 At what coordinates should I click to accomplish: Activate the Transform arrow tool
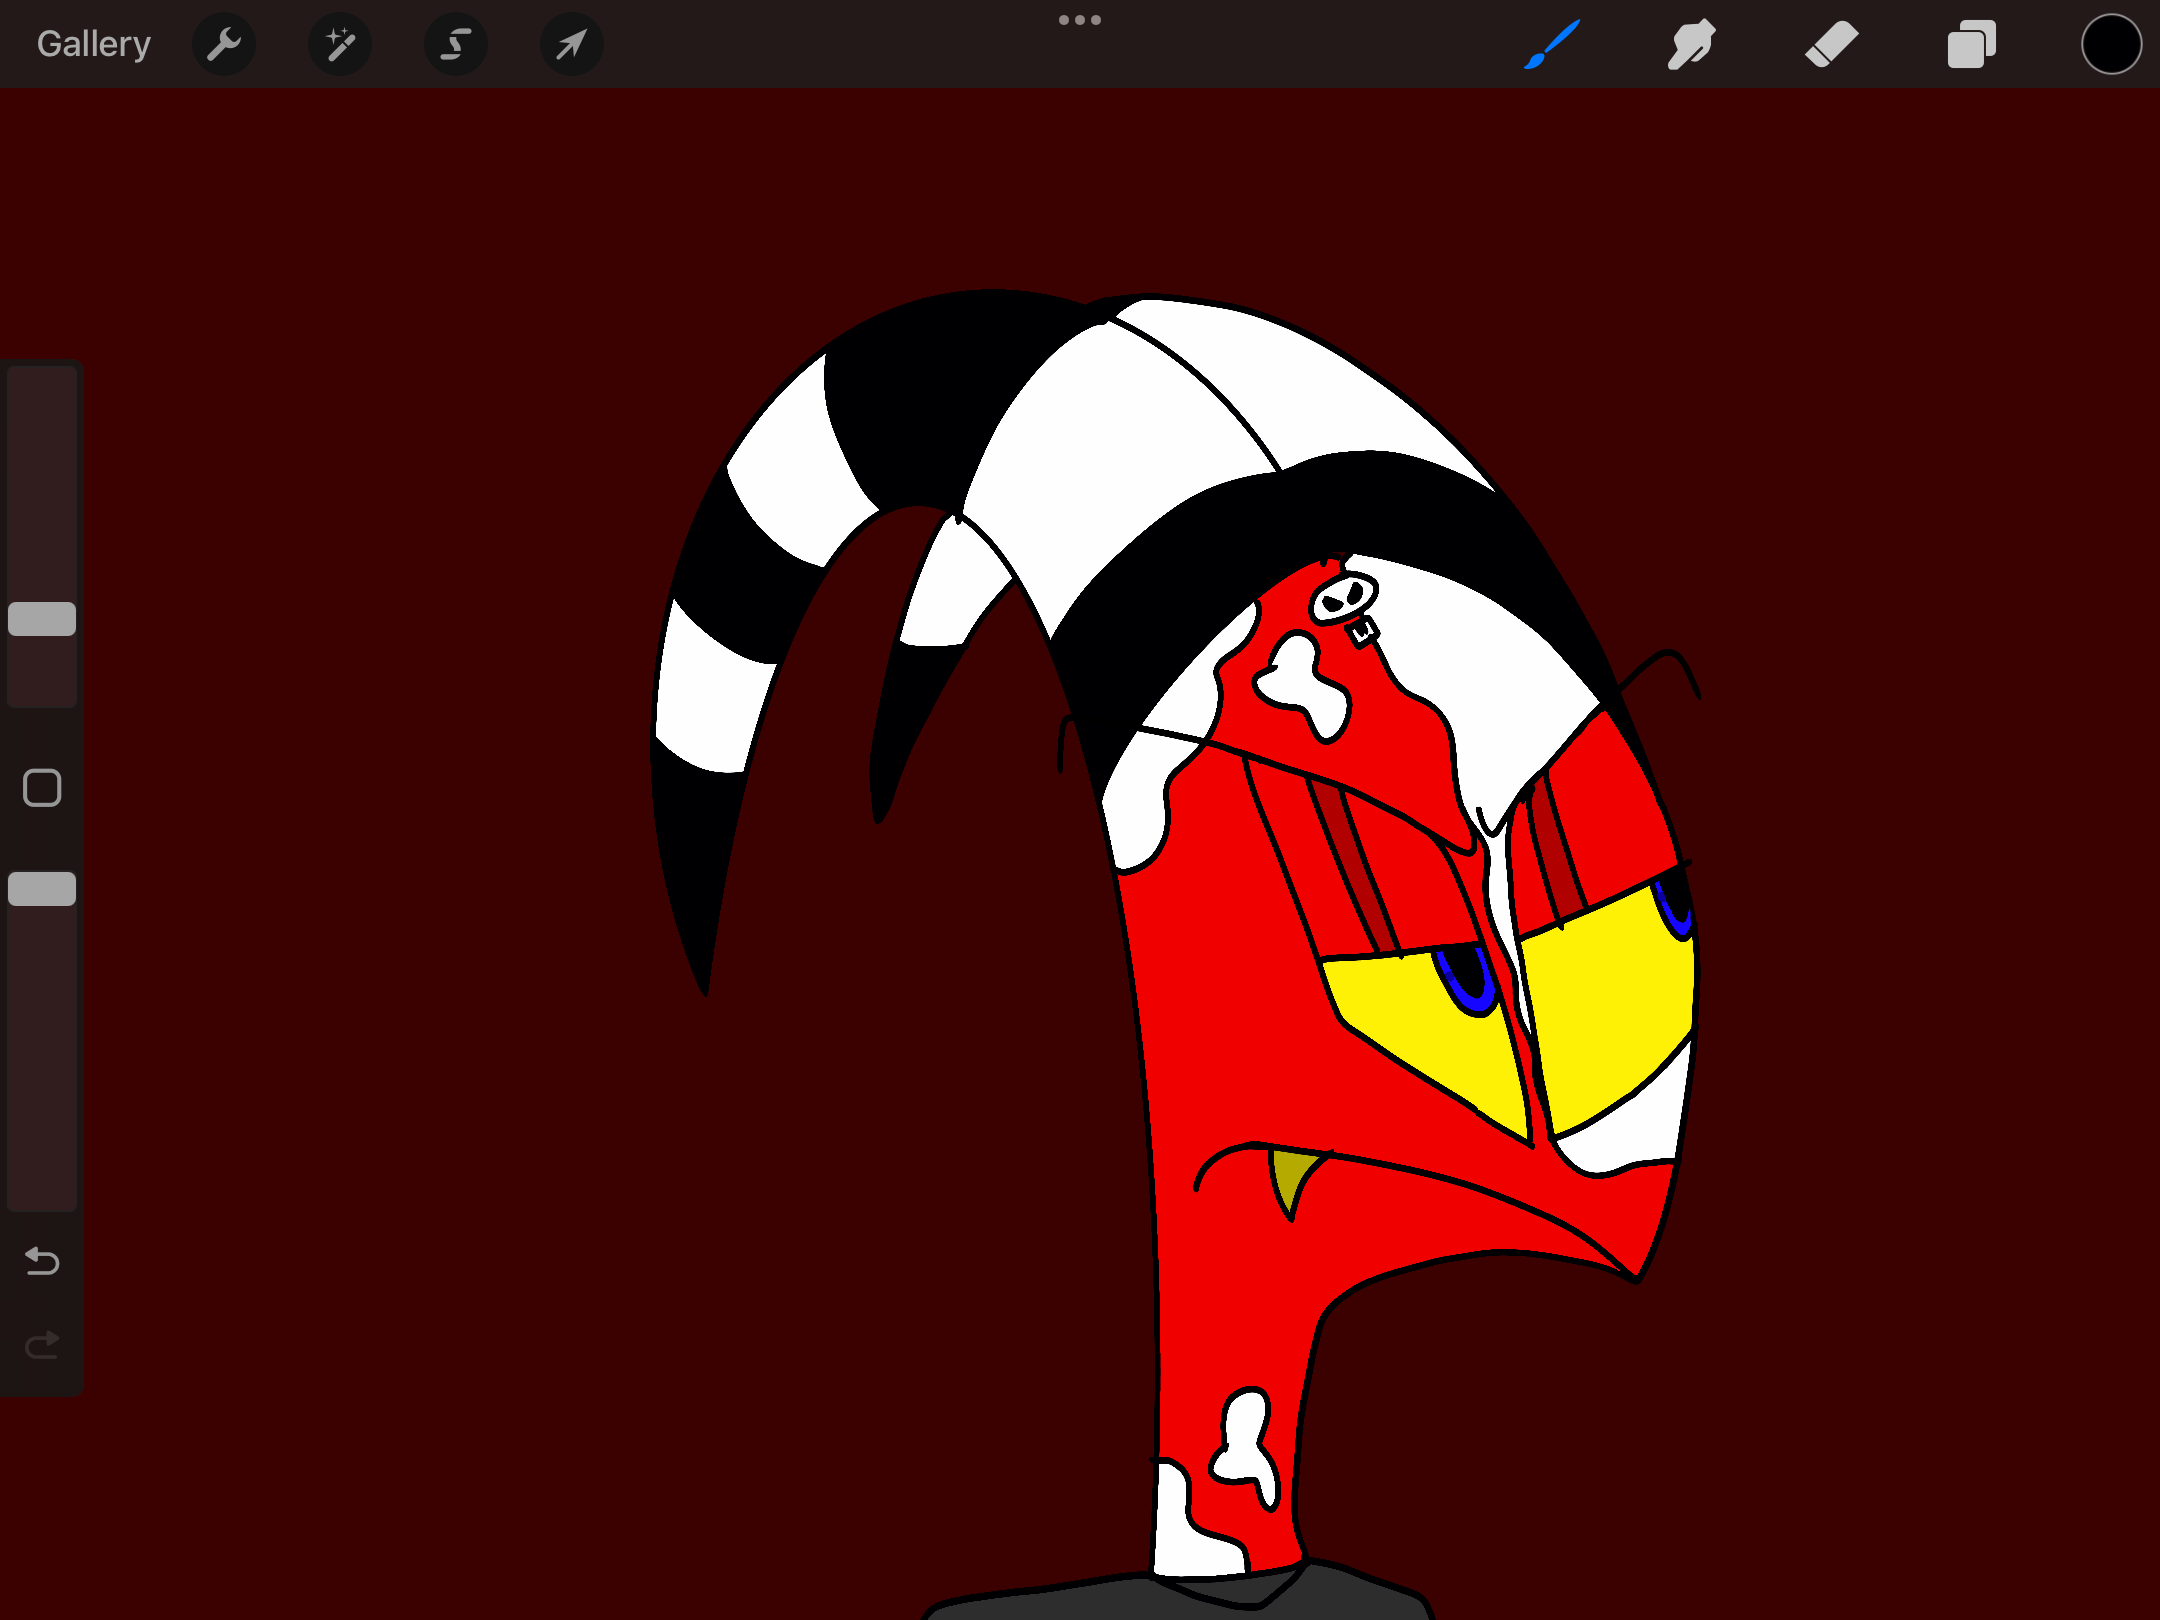(x=572, y=44)
